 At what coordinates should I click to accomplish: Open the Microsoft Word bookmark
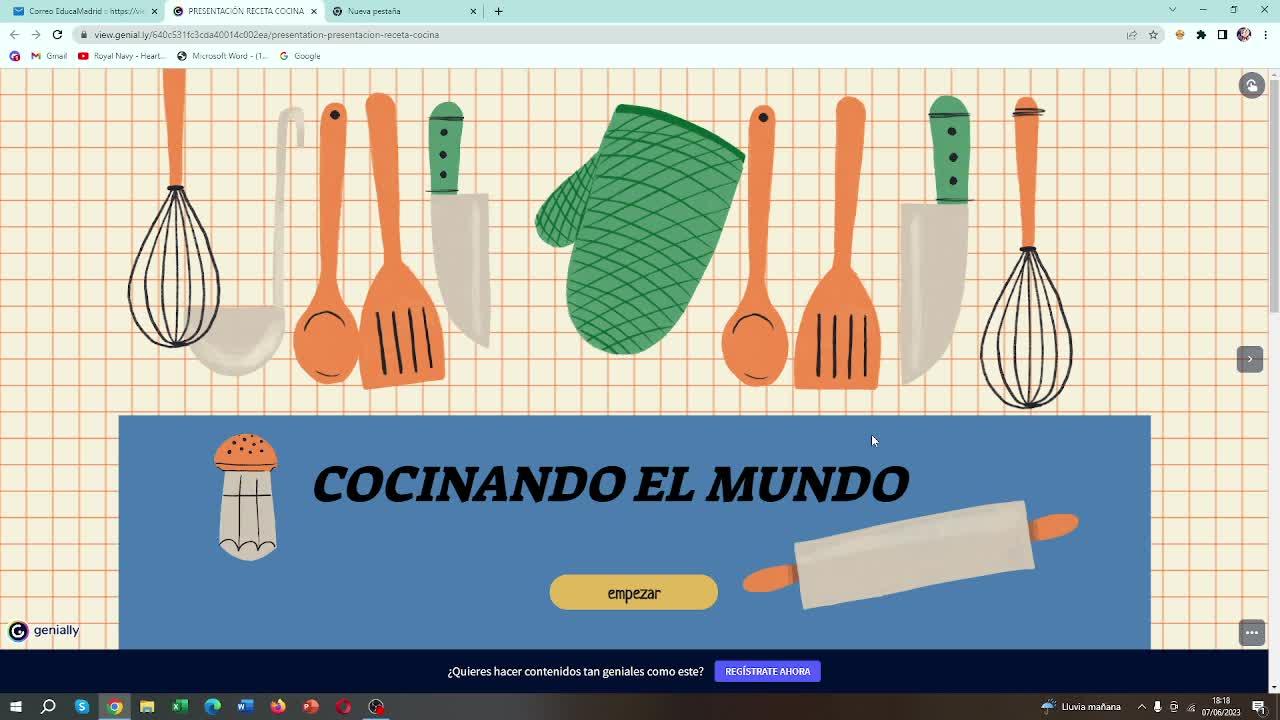(222, 56)
